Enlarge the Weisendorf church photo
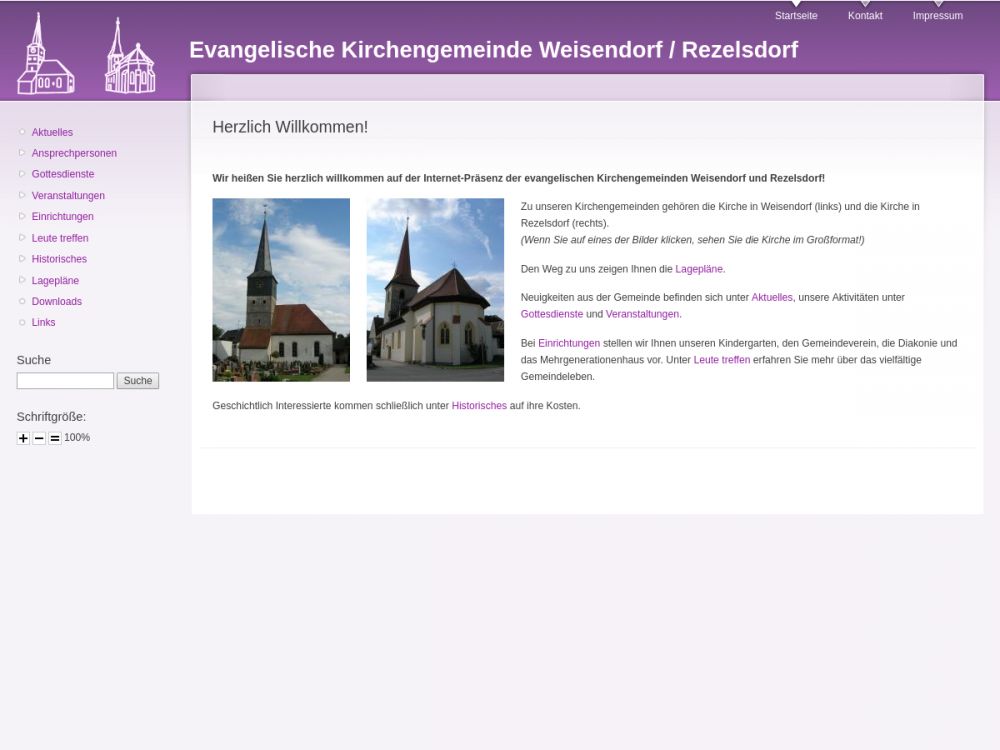The height and width of the screenshot is (750, 1000). coord(281,290)
